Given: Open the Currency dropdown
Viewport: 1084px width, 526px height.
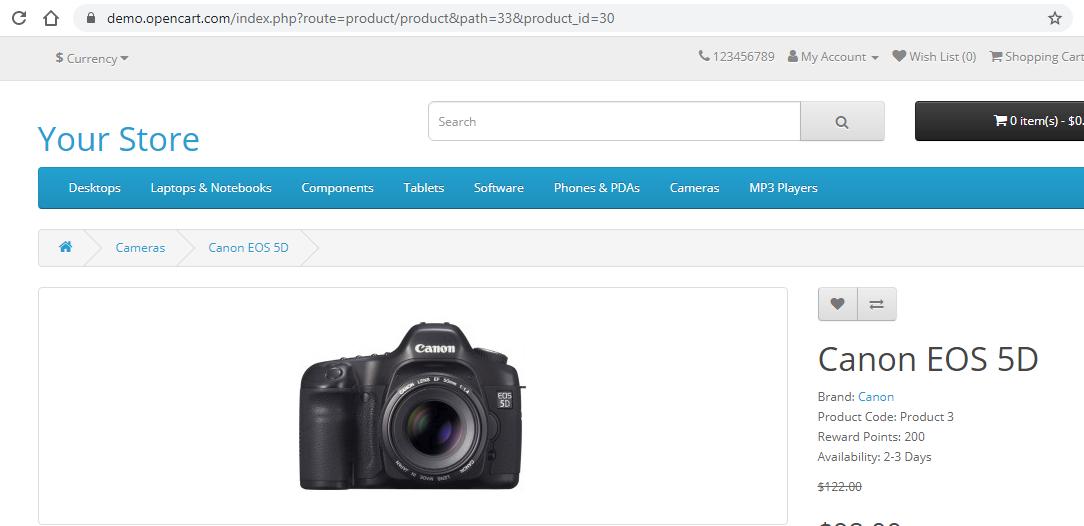Looking at the screenshot, I should 92,58.
